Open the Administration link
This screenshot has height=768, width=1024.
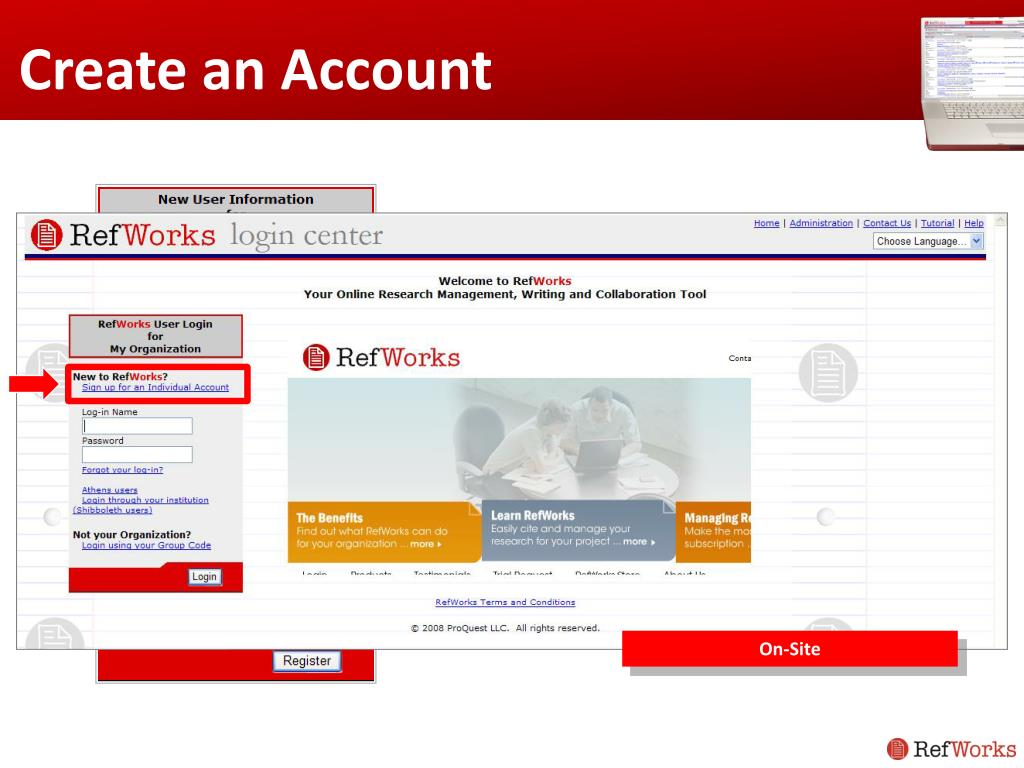pyautogui.click(x=821, y=223)
